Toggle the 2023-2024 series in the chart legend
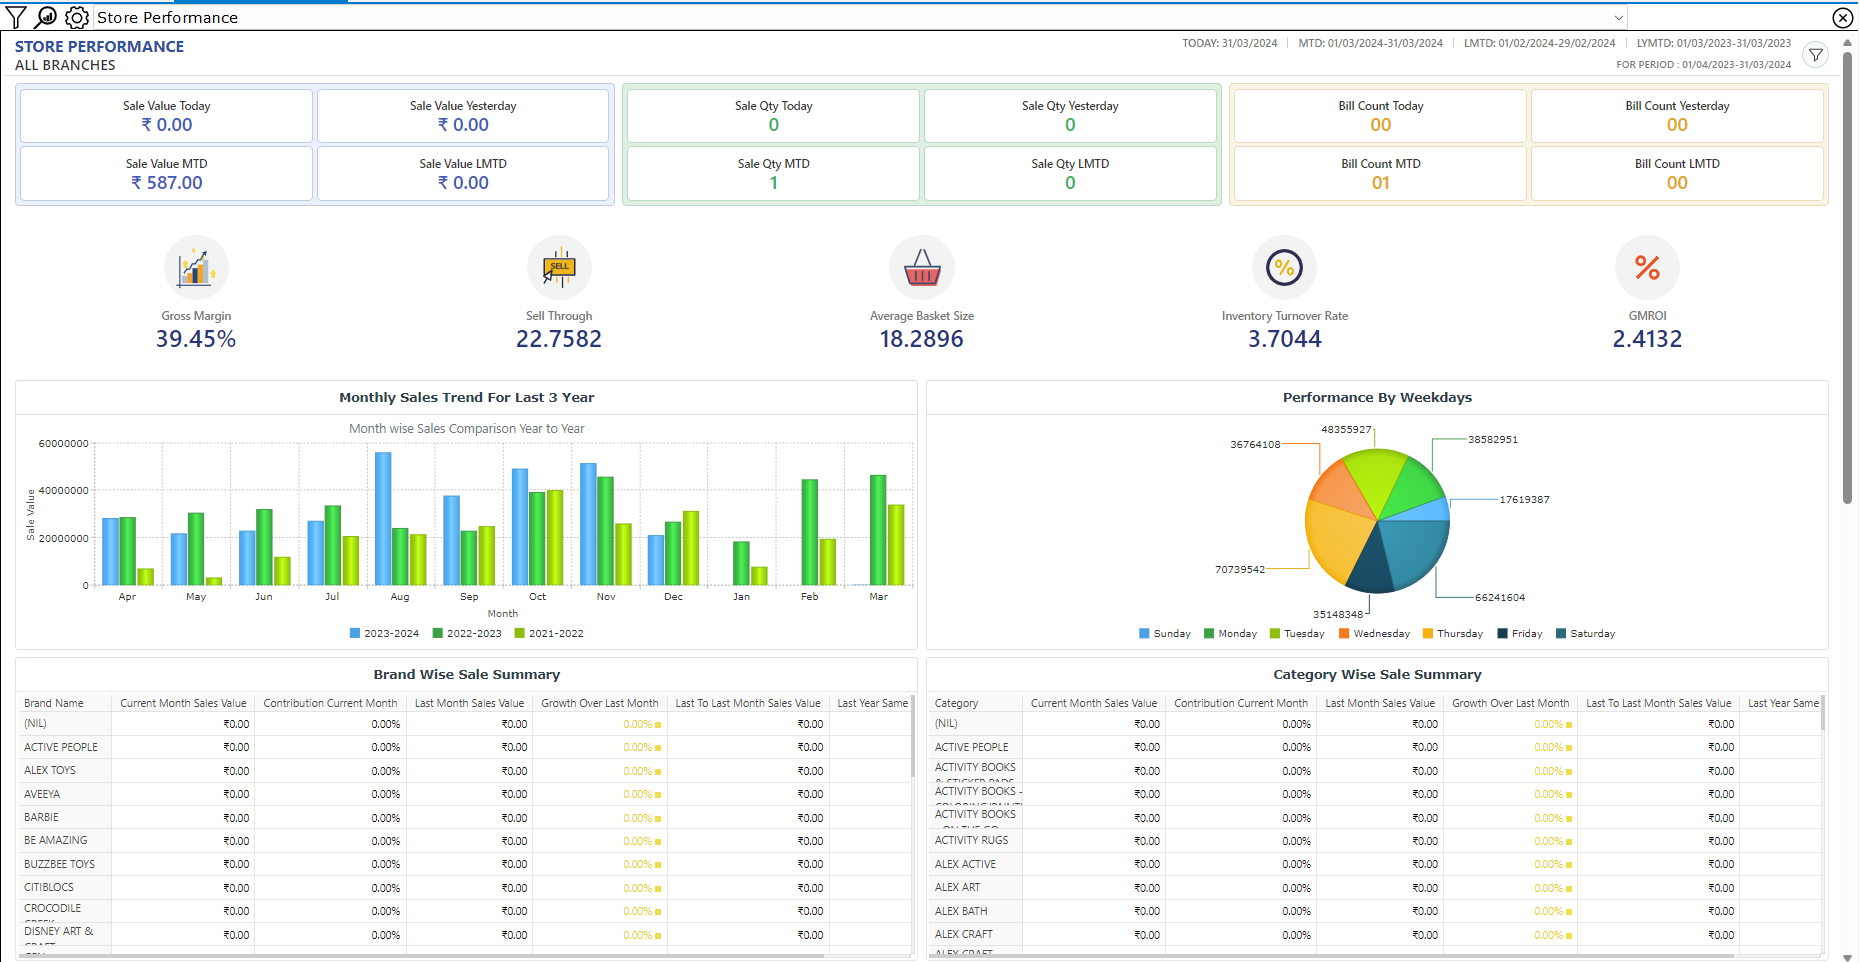Image resolution: width=1859 pixels, height=962 pixels. 384,633
